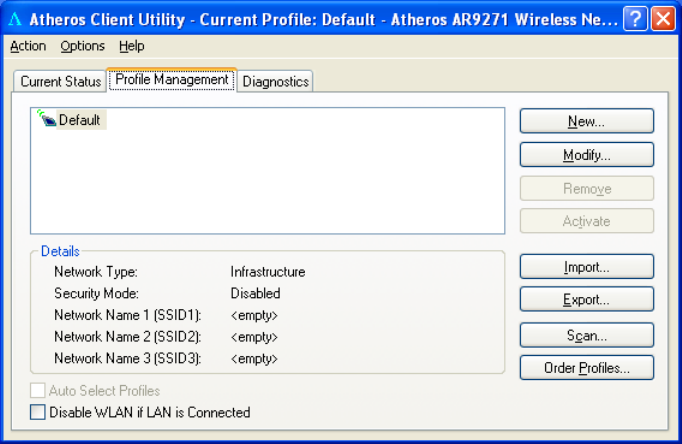Screen dimensions: 682x444
Task: Enable Disable WLAN if LAN is Connected
Action: coord(37,412)
